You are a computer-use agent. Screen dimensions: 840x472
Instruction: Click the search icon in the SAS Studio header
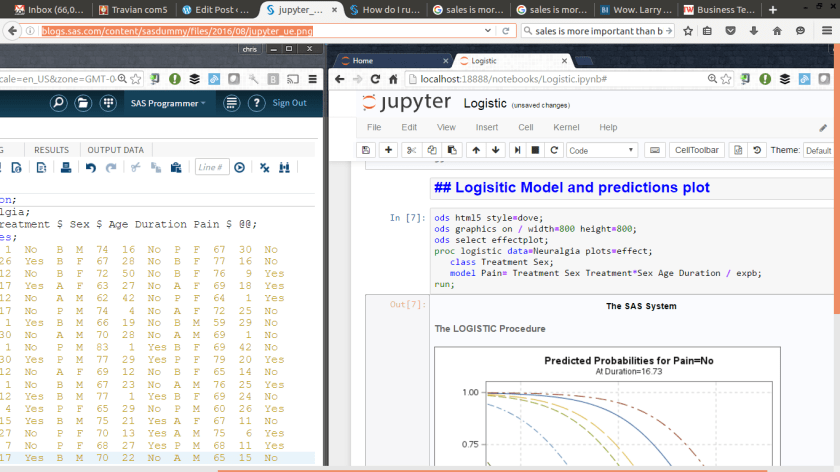(58, 103)
